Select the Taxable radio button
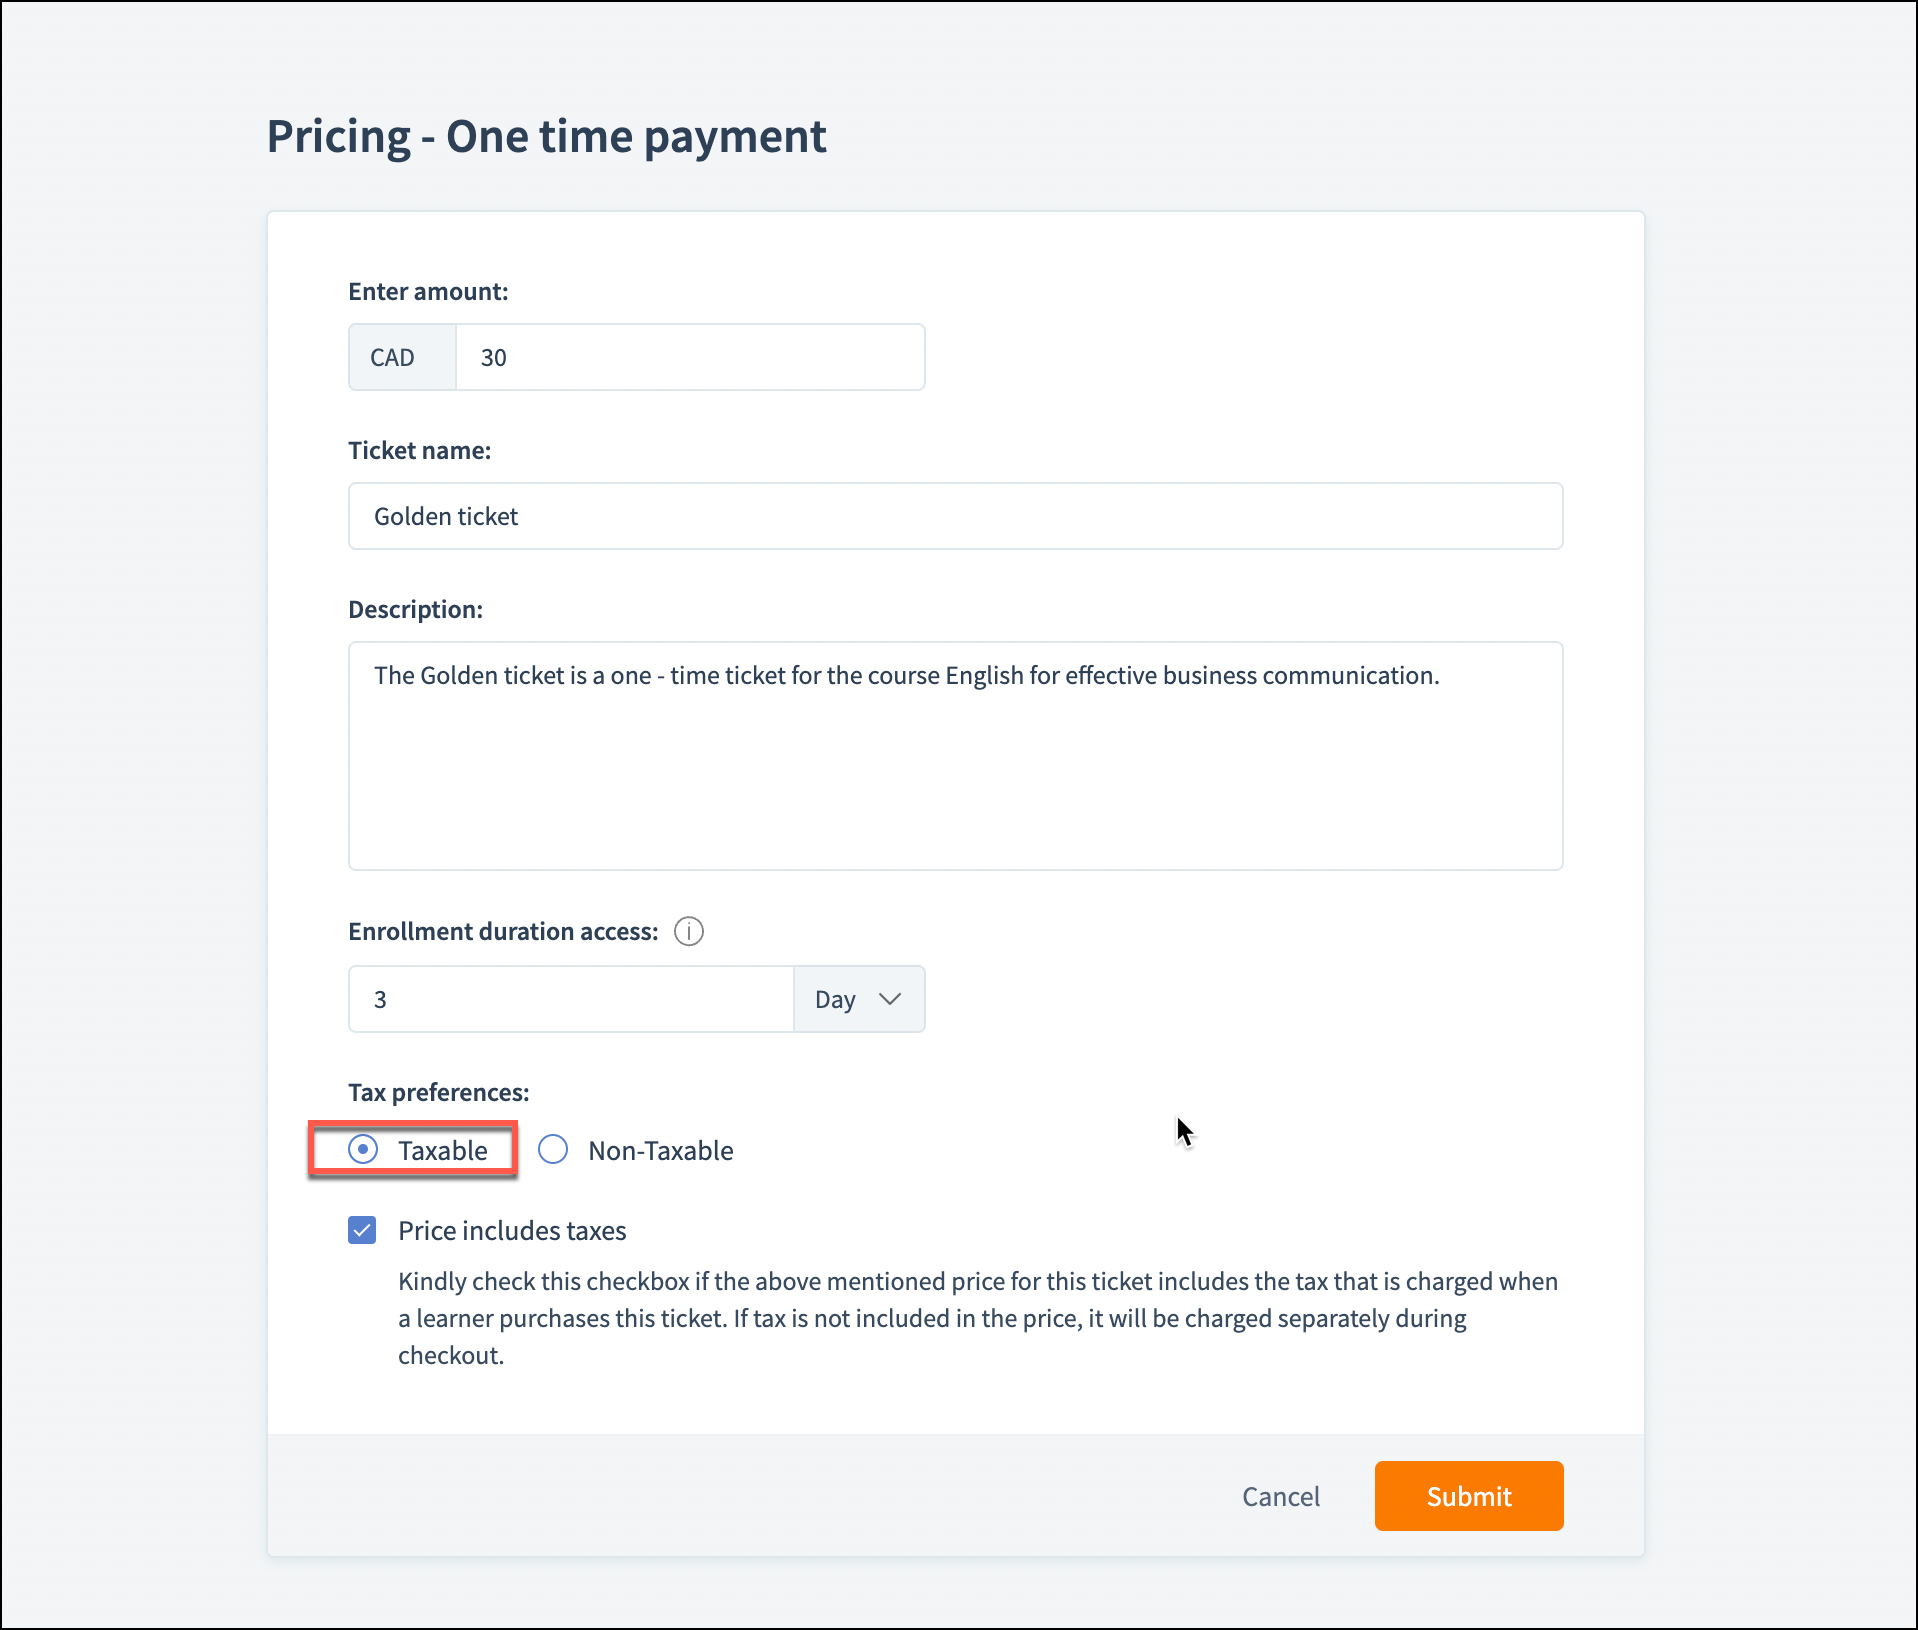This screenshot has width=1918, height=1630. 363,1150
